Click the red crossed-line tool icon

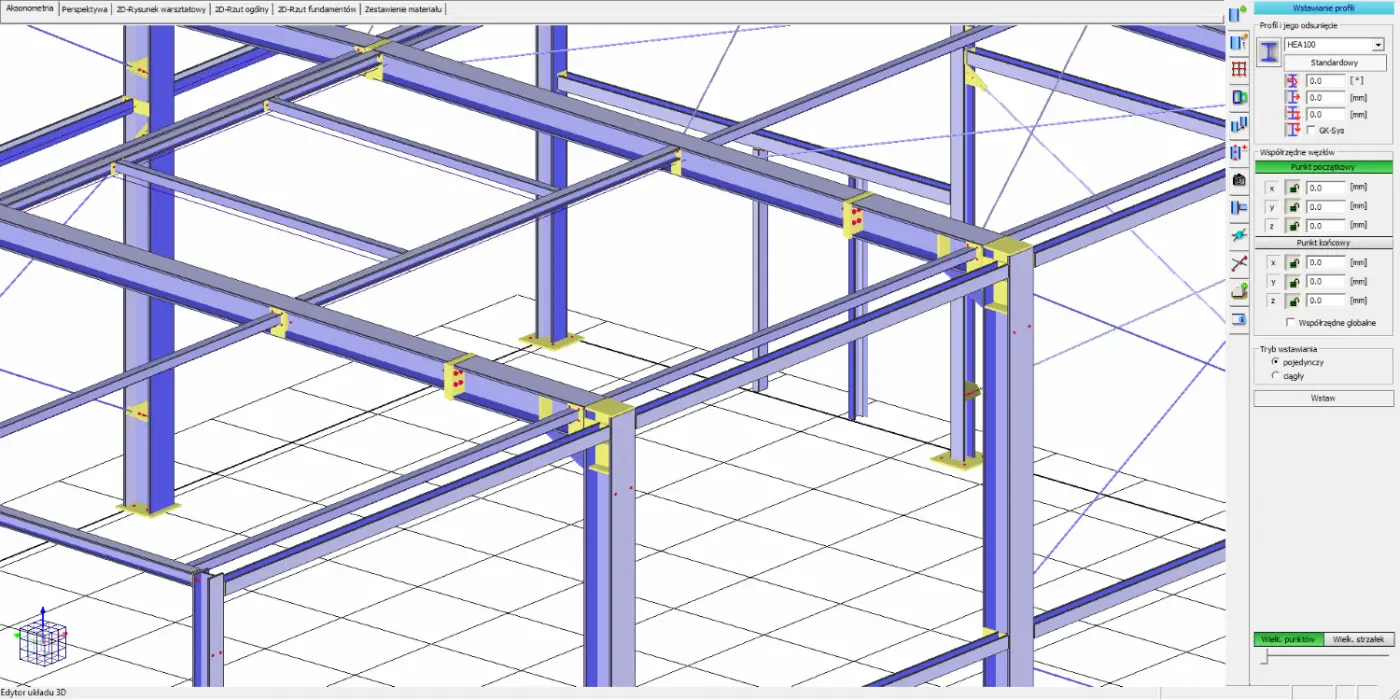tap(1239, 264)
